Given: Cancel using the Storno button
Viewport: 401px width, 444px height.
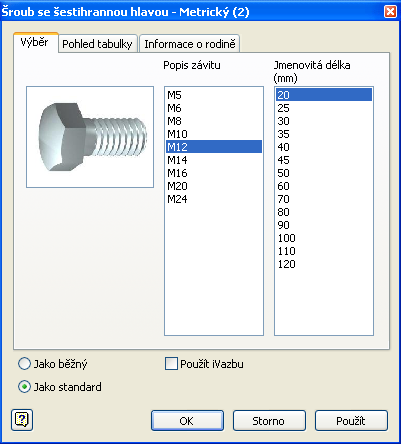Looking at the screenshot, I should click(x=269, y=421).
